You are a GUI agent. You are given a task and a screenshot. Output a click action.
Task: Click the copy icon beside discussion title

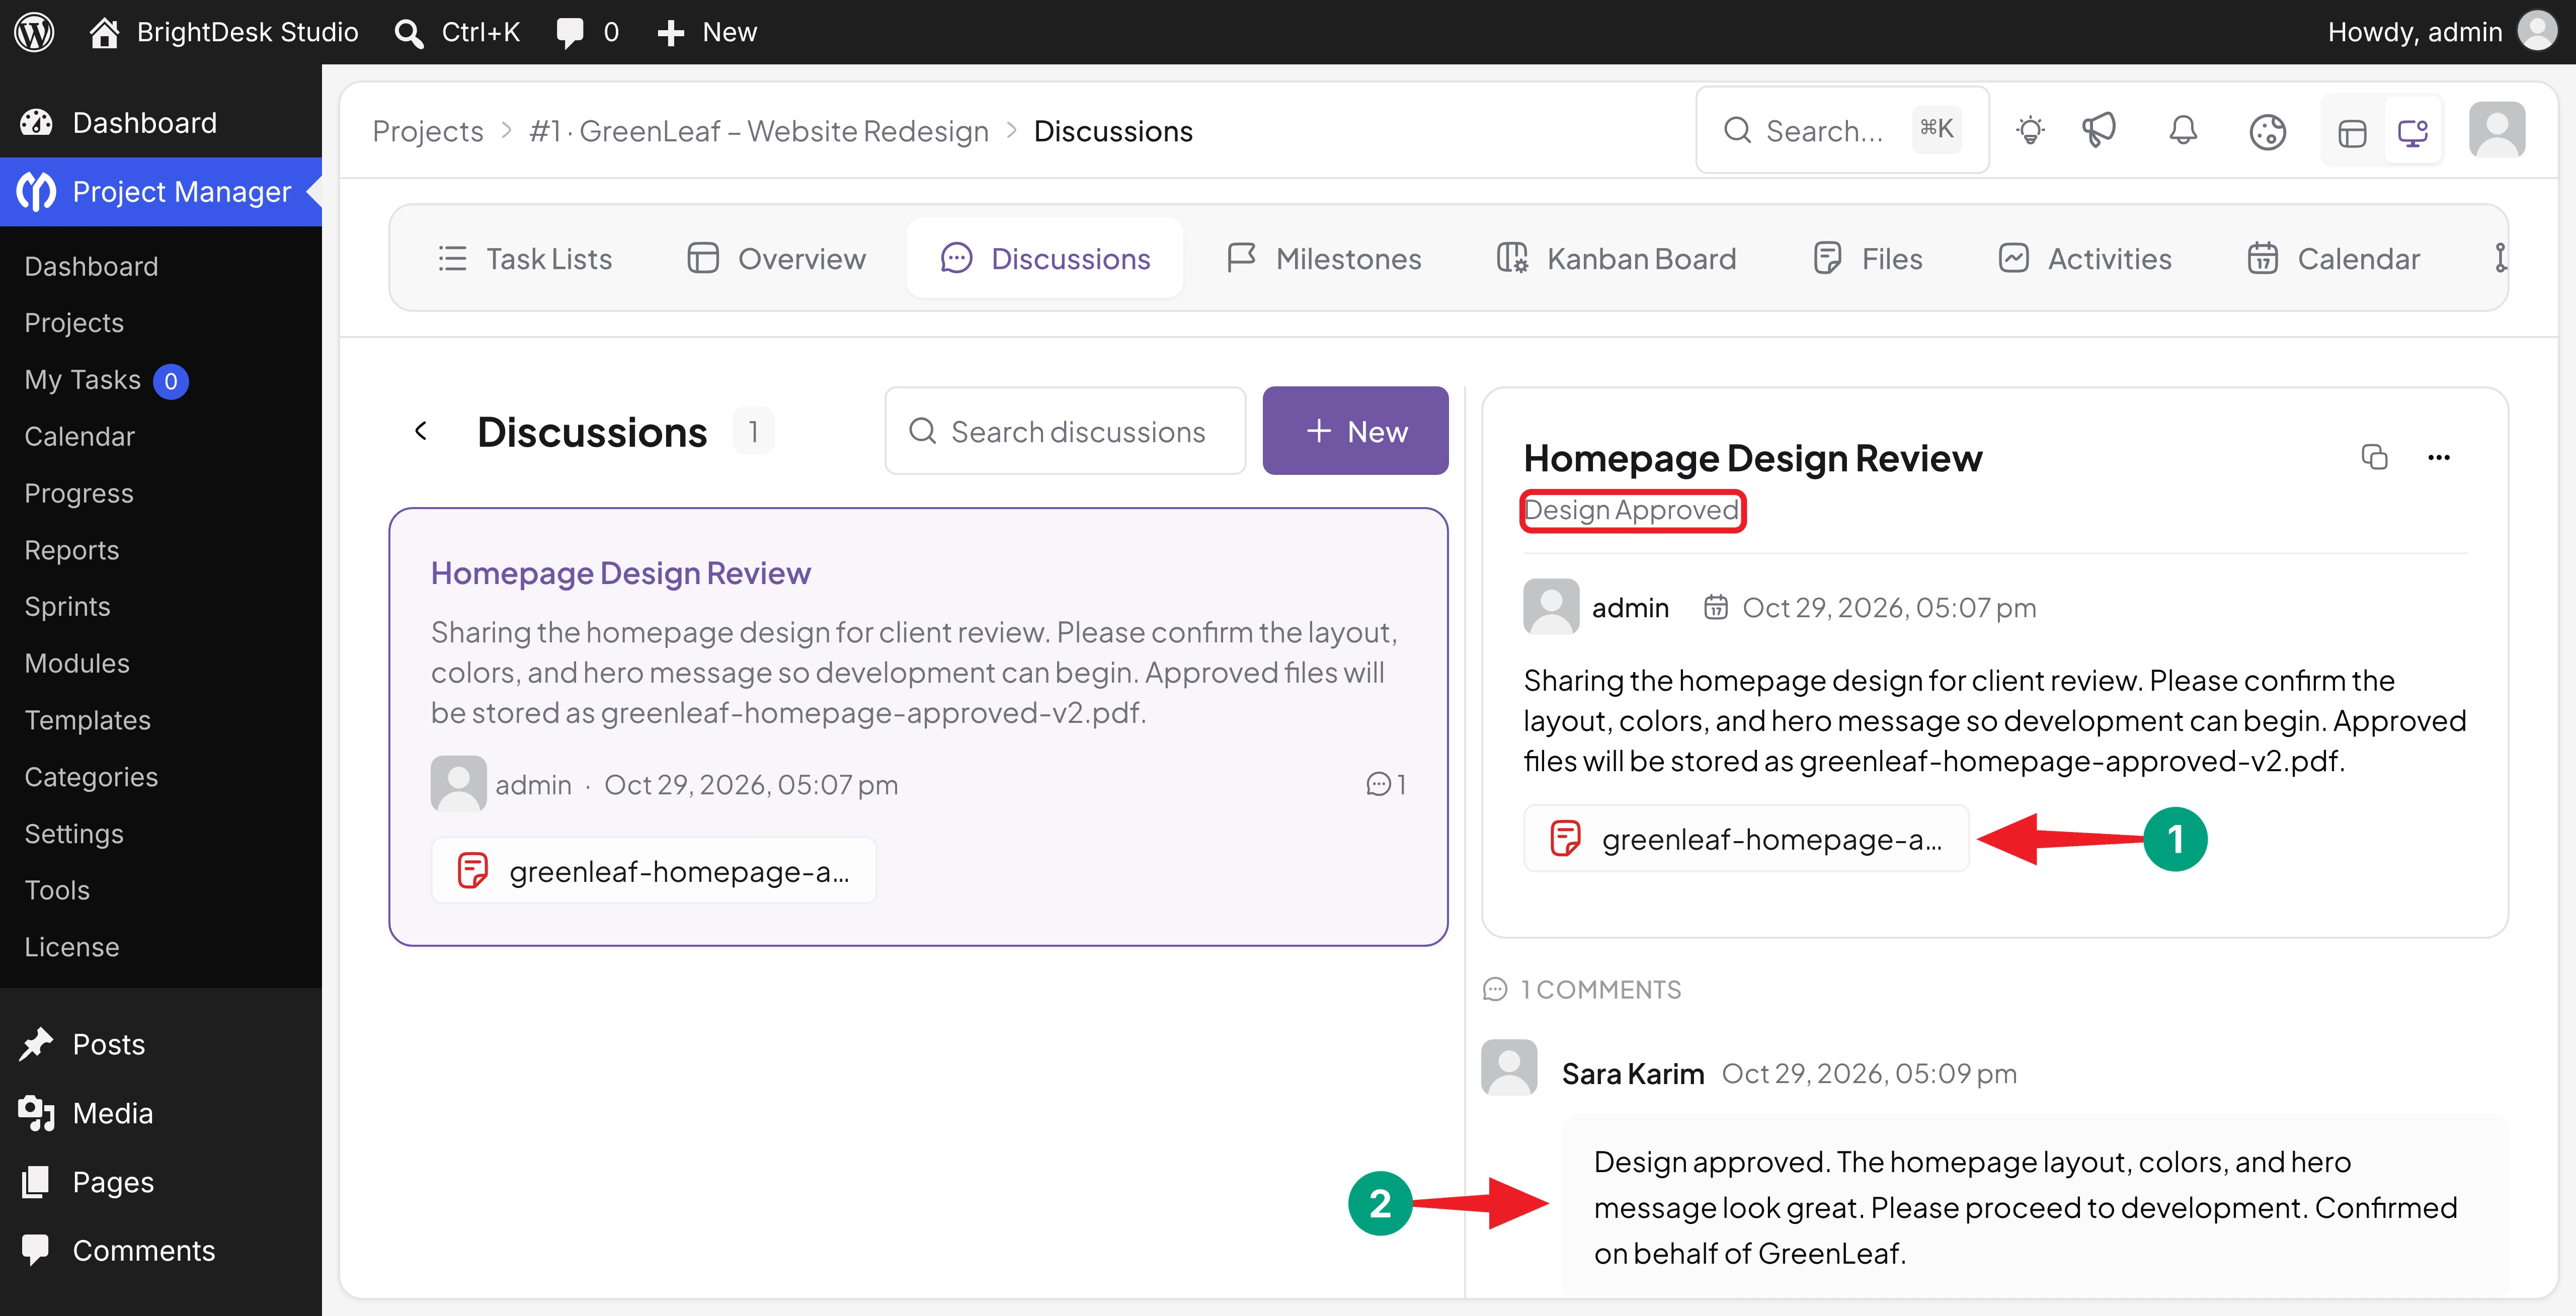click(x=2374, y=457)
